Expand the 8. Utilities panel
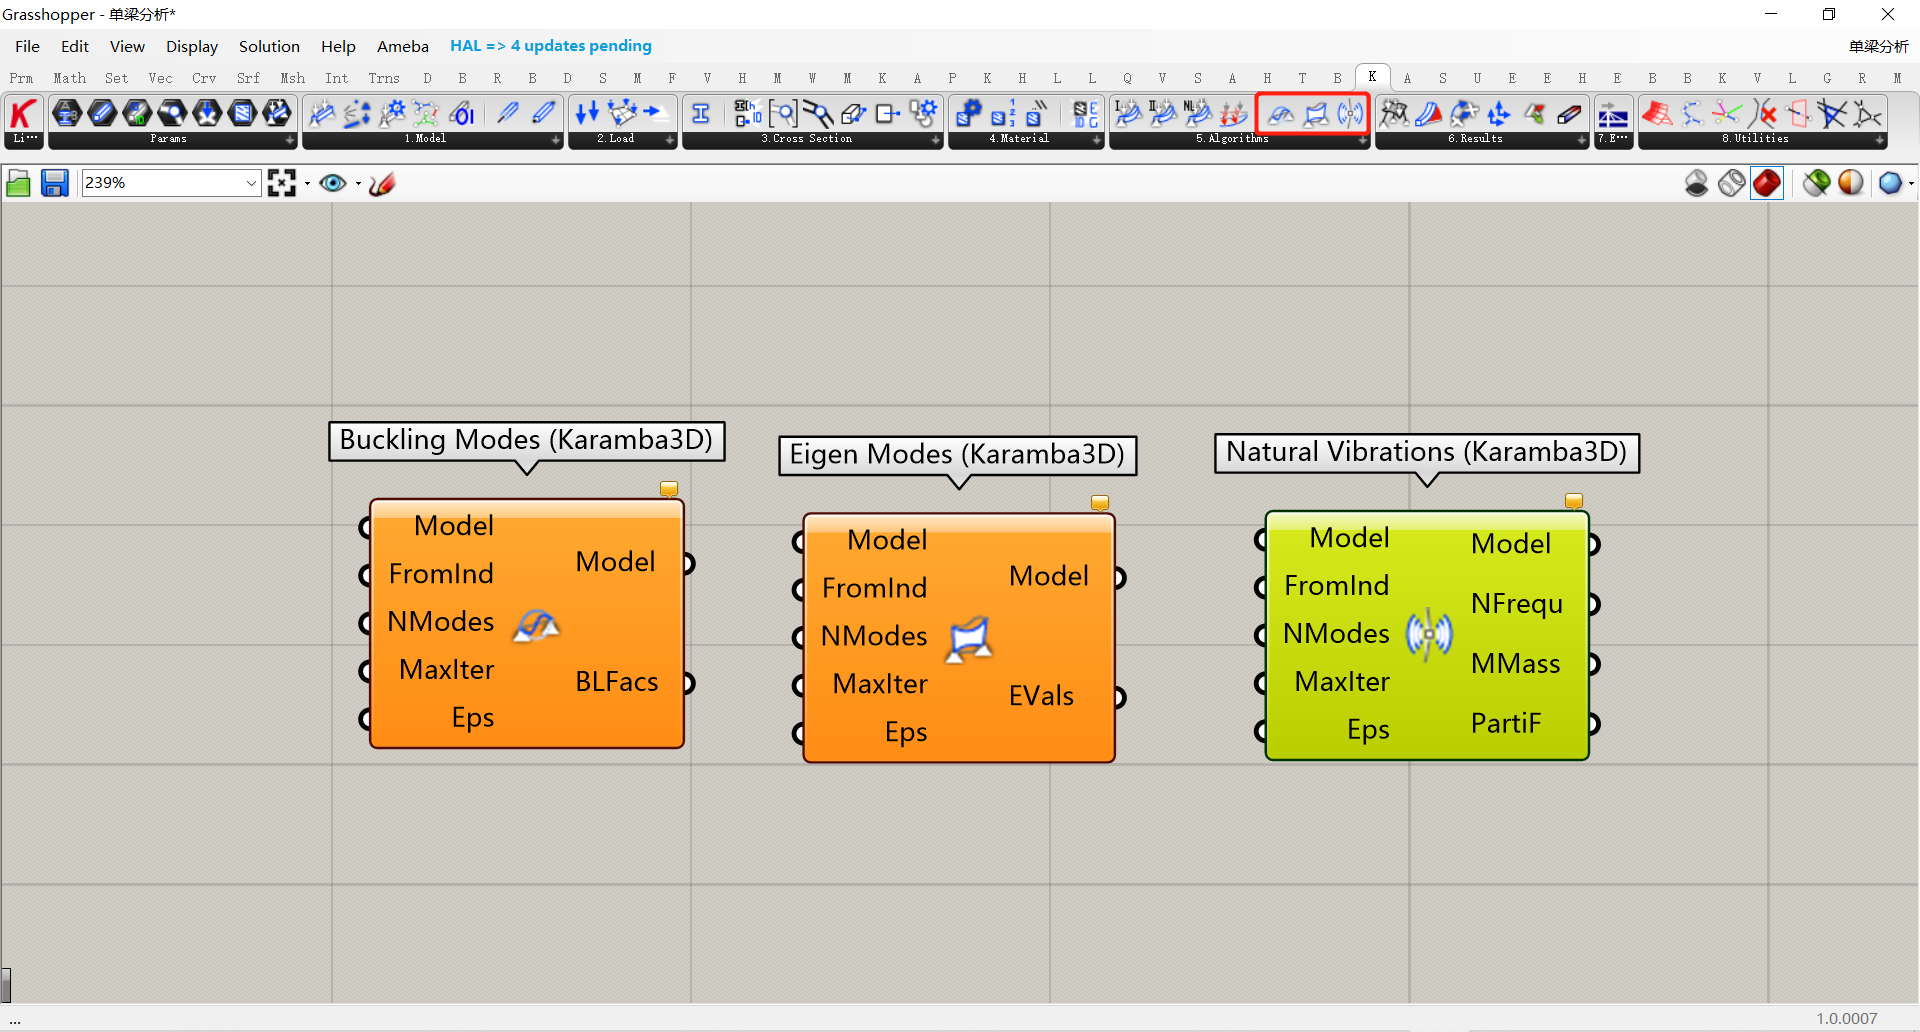 pyautogui.click(x=1880, y=140)
